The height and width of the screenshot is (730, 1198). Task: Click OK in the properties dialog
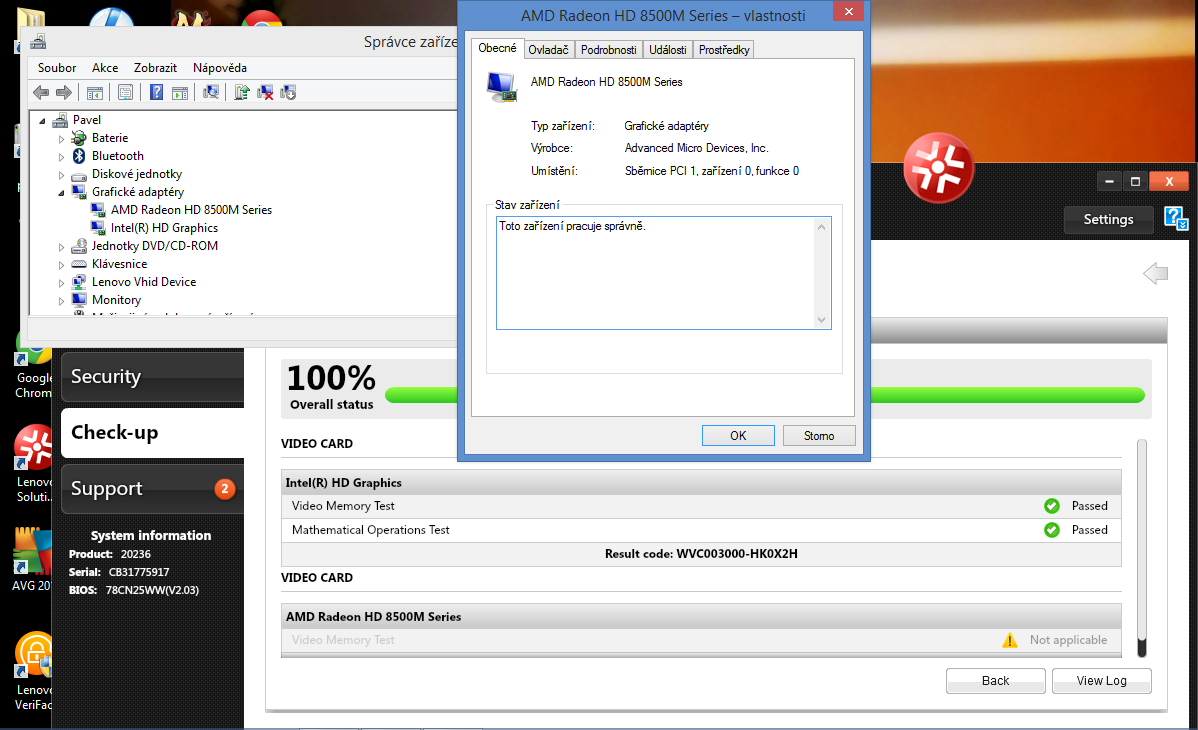pyautogui.click(x=738, y=436)
